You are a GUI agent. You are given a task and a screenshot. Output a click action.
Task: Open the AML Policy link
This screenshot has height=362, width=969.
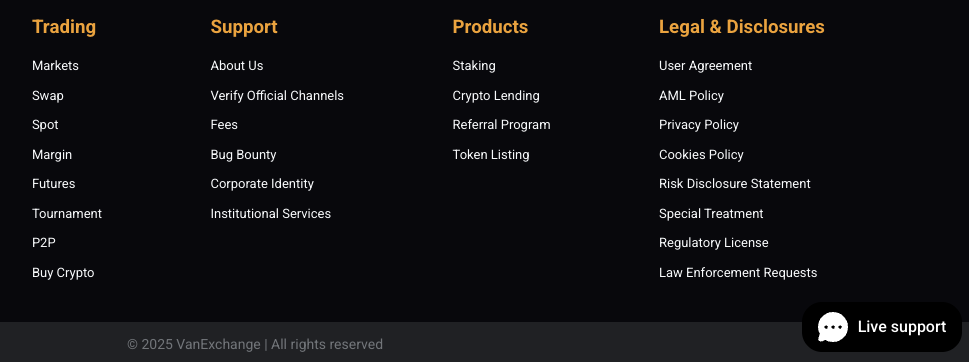(x=691, y=96)
